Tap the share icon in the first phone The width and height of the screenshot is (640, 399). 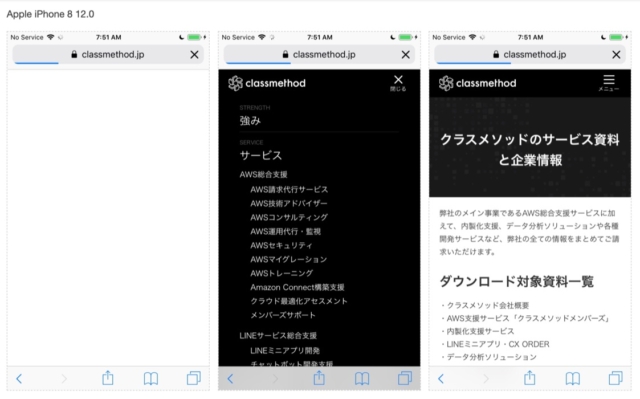click(108, 378)
